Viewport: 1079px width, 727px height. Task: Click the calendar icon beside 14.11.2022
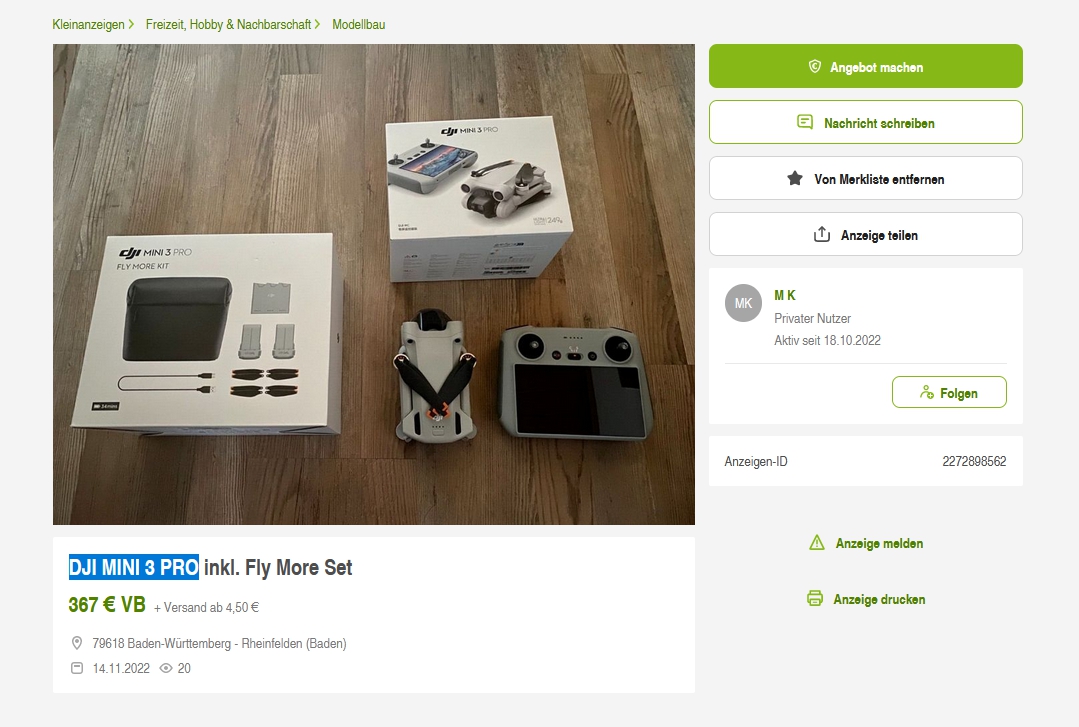click(77, 668)
